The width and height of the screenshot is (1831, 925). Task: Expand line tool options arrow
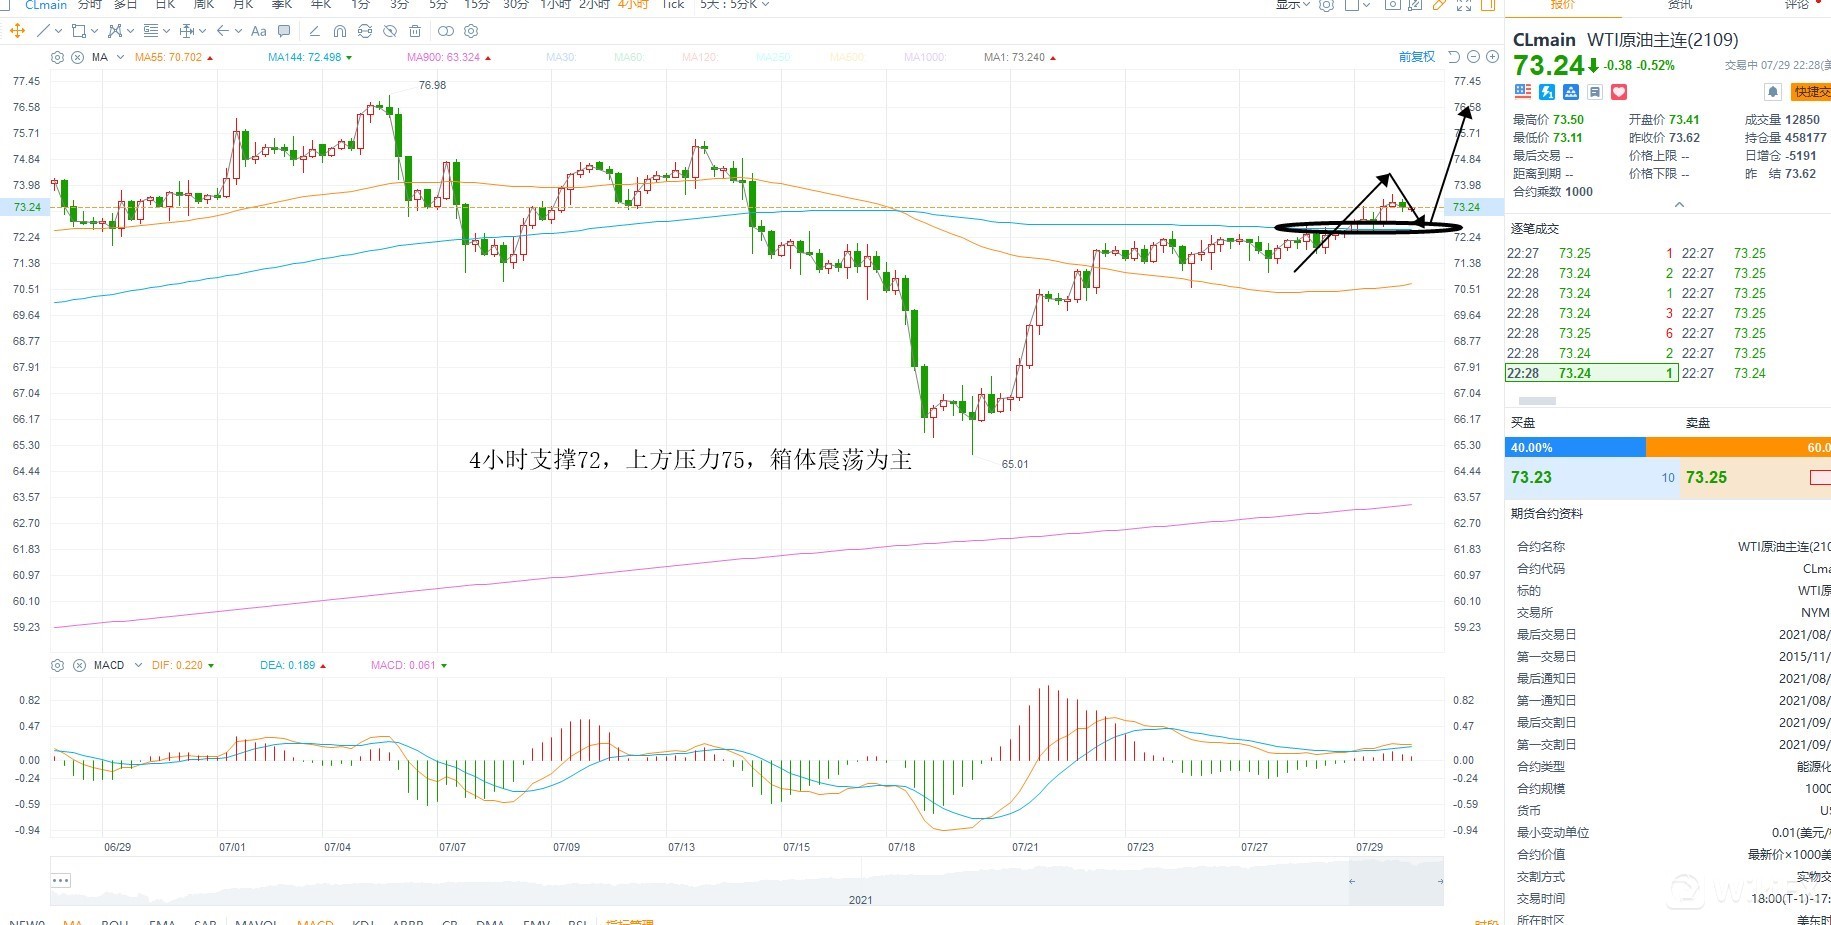[x=59, y=31]
